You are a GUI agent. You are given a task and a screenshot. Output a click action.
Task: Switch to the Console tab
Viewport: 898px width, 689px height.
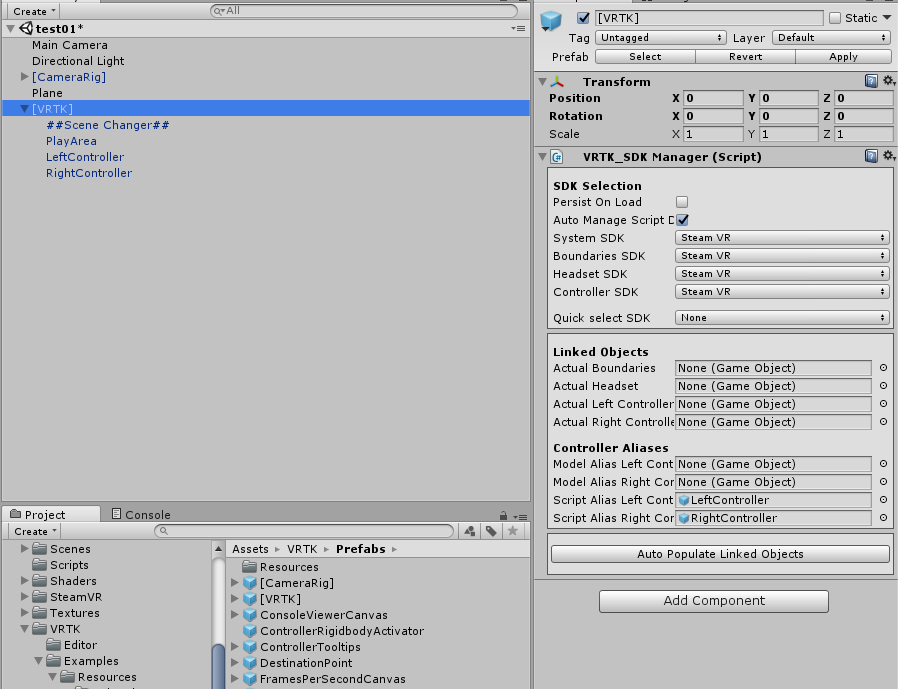point(141,514)
